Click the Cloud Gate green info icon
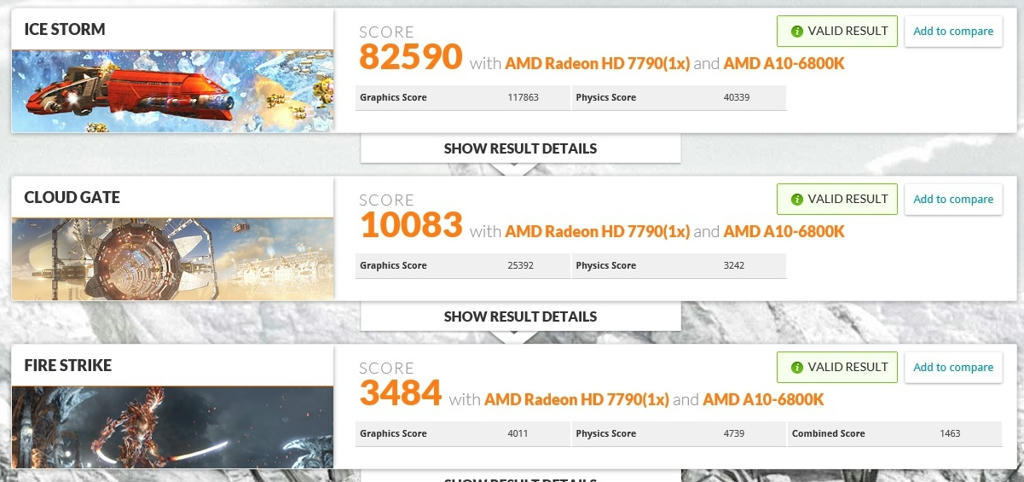This screenshot has height=482, width=1024. coord(796,199)
